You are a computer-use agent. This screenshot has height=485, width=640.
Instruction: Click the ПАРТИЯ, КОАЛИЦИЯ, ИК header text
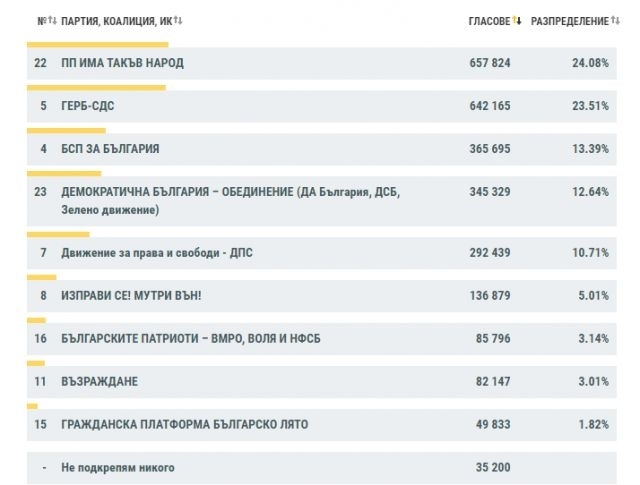pyautogui.click(x=115, y=21)
